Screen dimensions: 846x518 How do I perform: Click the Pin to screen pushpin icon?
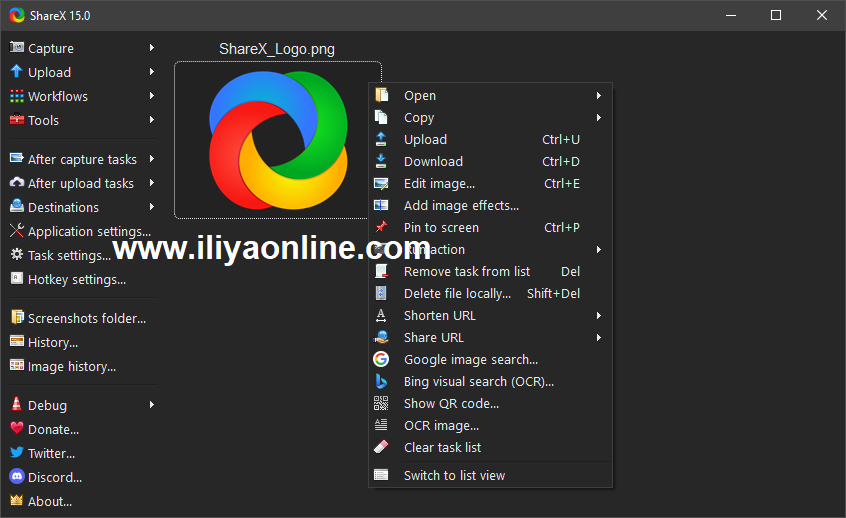click(x=381, y=227)
